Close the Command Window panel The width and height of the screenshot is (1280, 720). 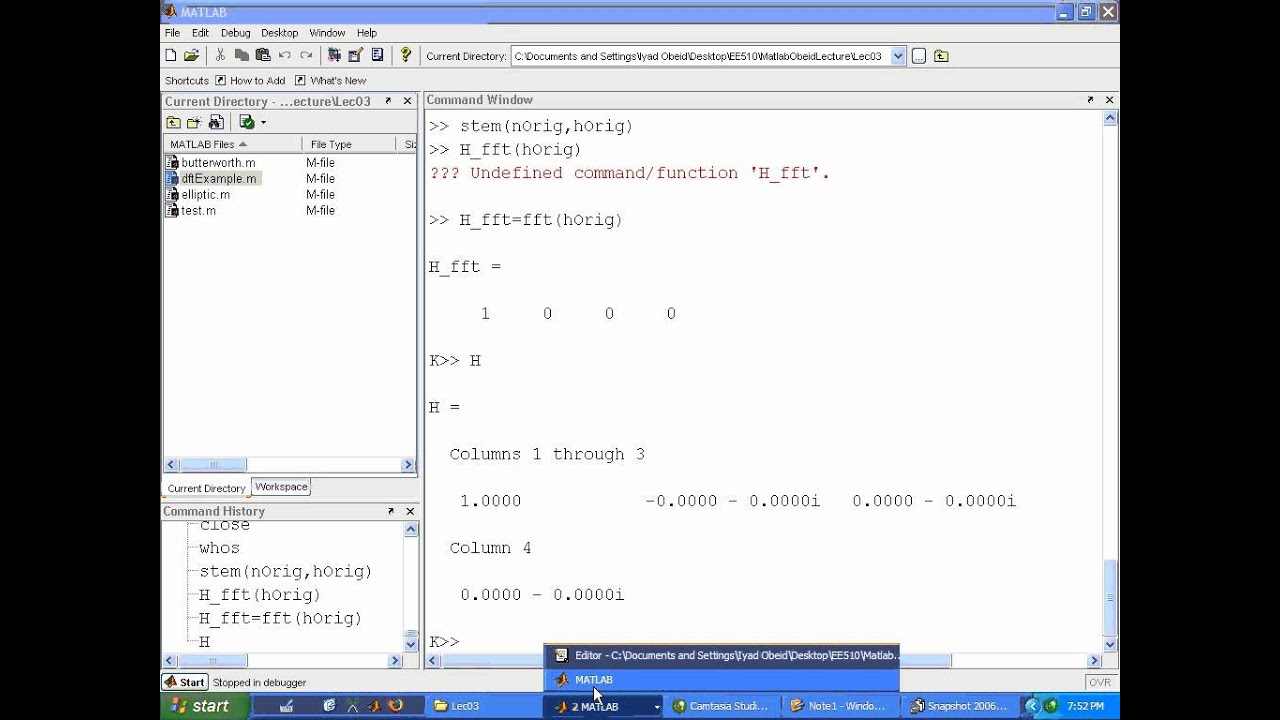click(1109, 100)
